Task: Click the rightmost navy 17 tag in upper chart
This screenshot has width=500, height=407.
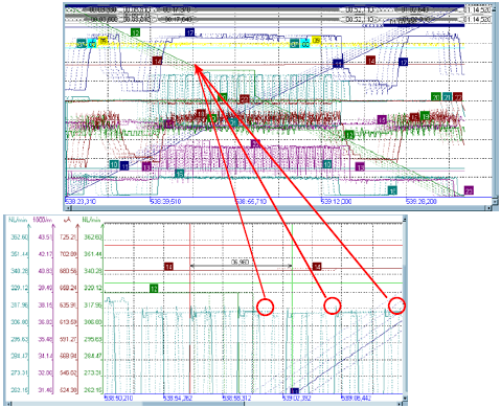Action: (403, 62)
